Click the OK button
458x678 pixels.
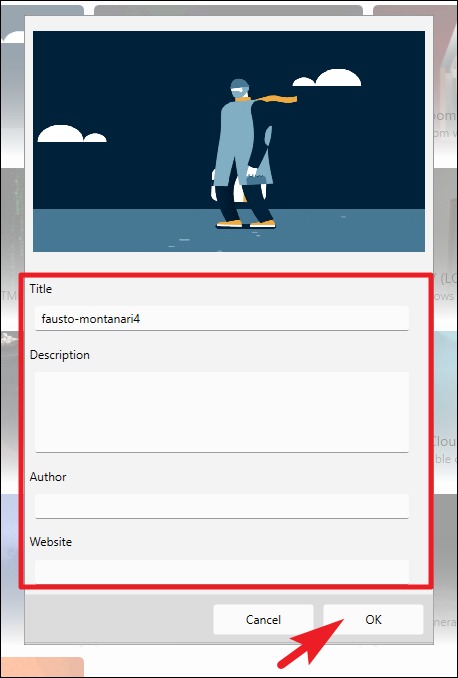(x=373, y=619)
